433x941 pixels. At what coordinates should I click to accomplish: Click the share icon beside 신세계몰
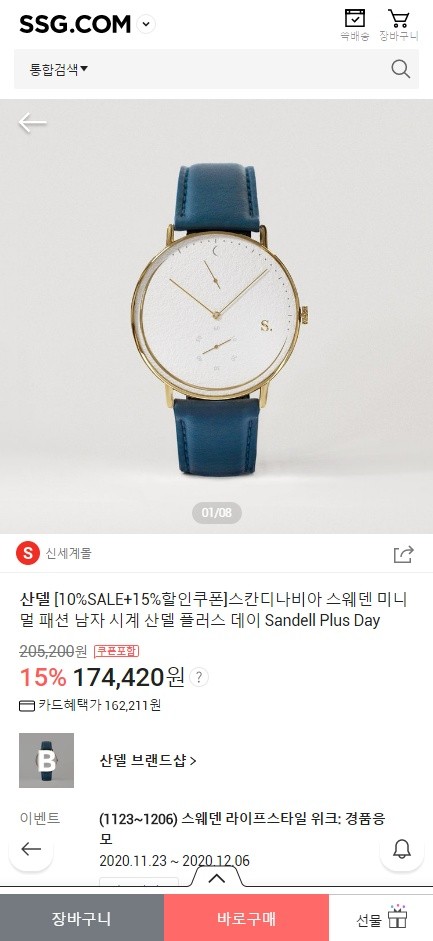coord(404,554)
